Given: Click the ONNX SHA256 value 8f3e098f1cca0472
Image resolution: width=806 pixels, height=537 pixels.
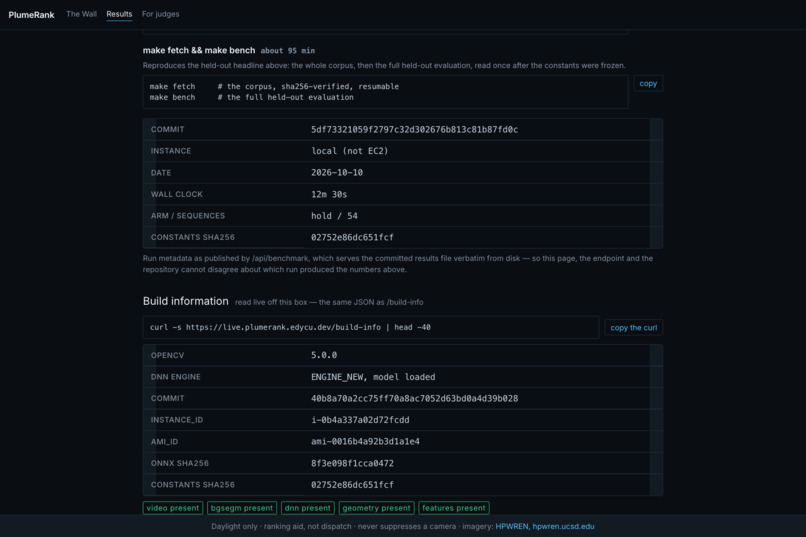Looking at the screenshot, I should [x=352, y=463].
